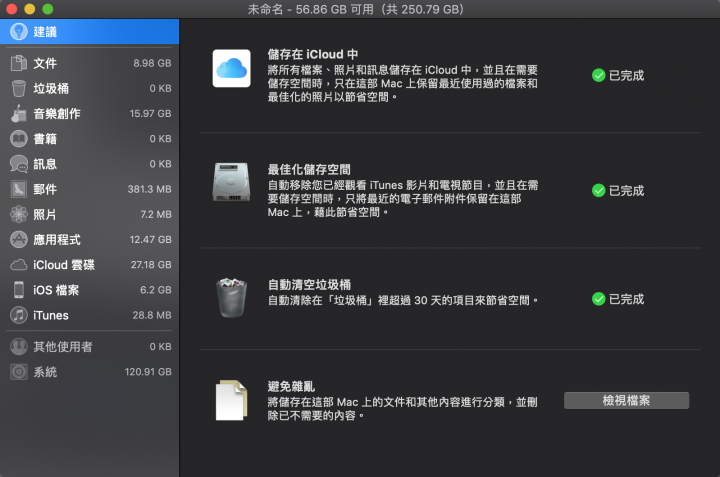Screen dimensions: 720x477
Task: Click the large iCloud cloud icon
Action: click(x=231, y=68)
